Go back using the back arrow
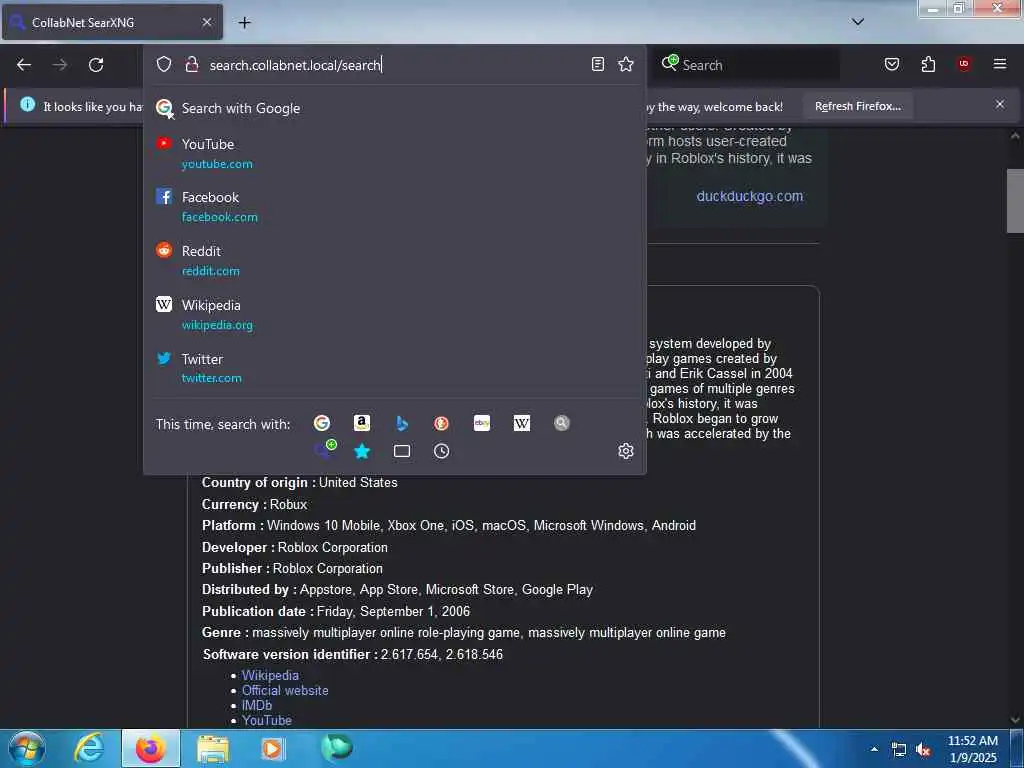This screenshot has width=1024, height=768. click(24, 65)
